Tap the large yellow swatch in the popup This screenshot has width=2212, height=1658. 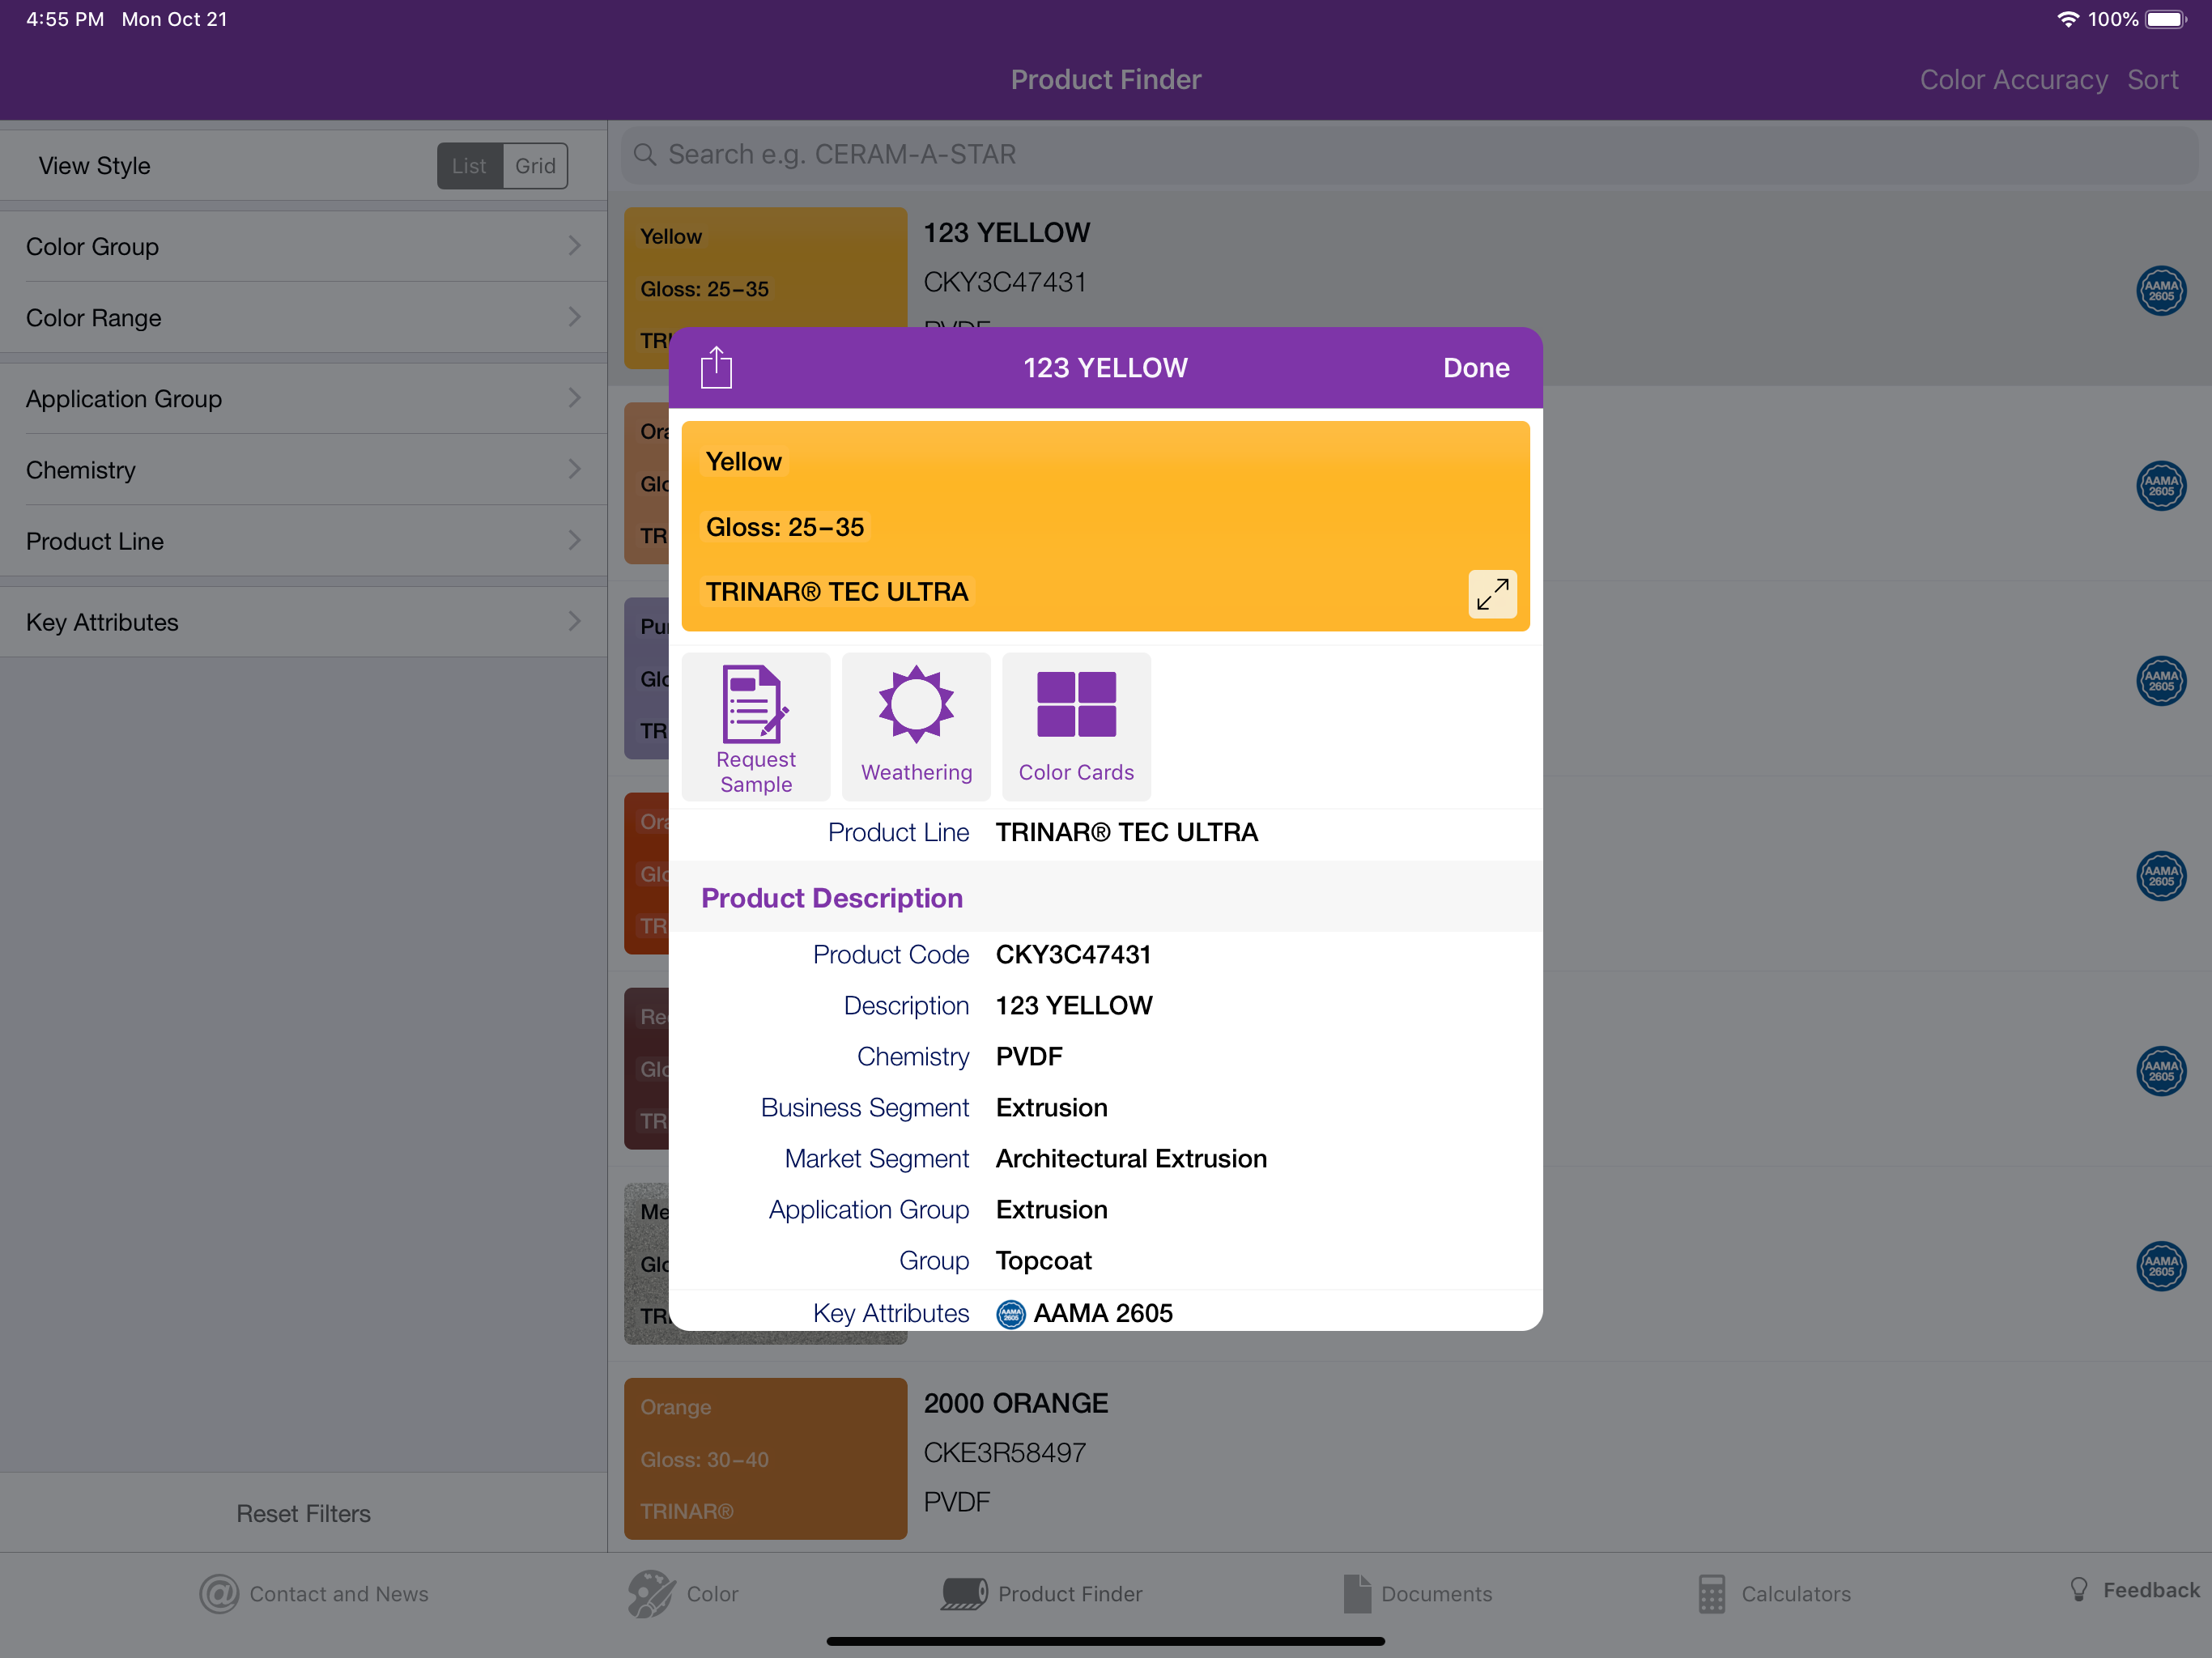pos(1105,526)
